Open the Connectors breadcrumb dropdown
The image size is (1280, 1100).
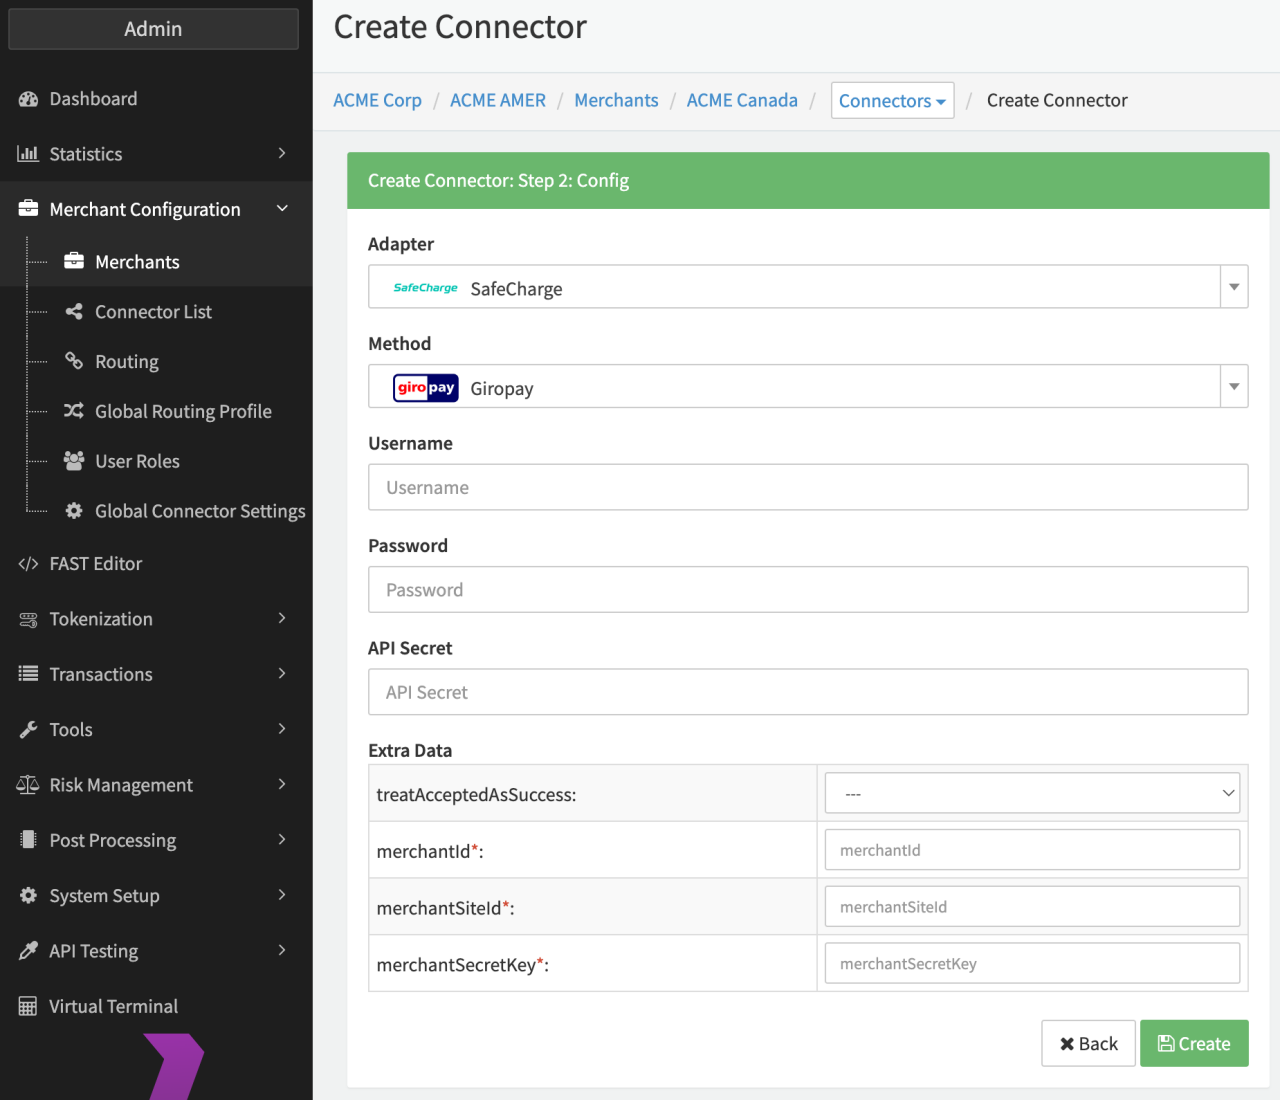pos(892,101)
